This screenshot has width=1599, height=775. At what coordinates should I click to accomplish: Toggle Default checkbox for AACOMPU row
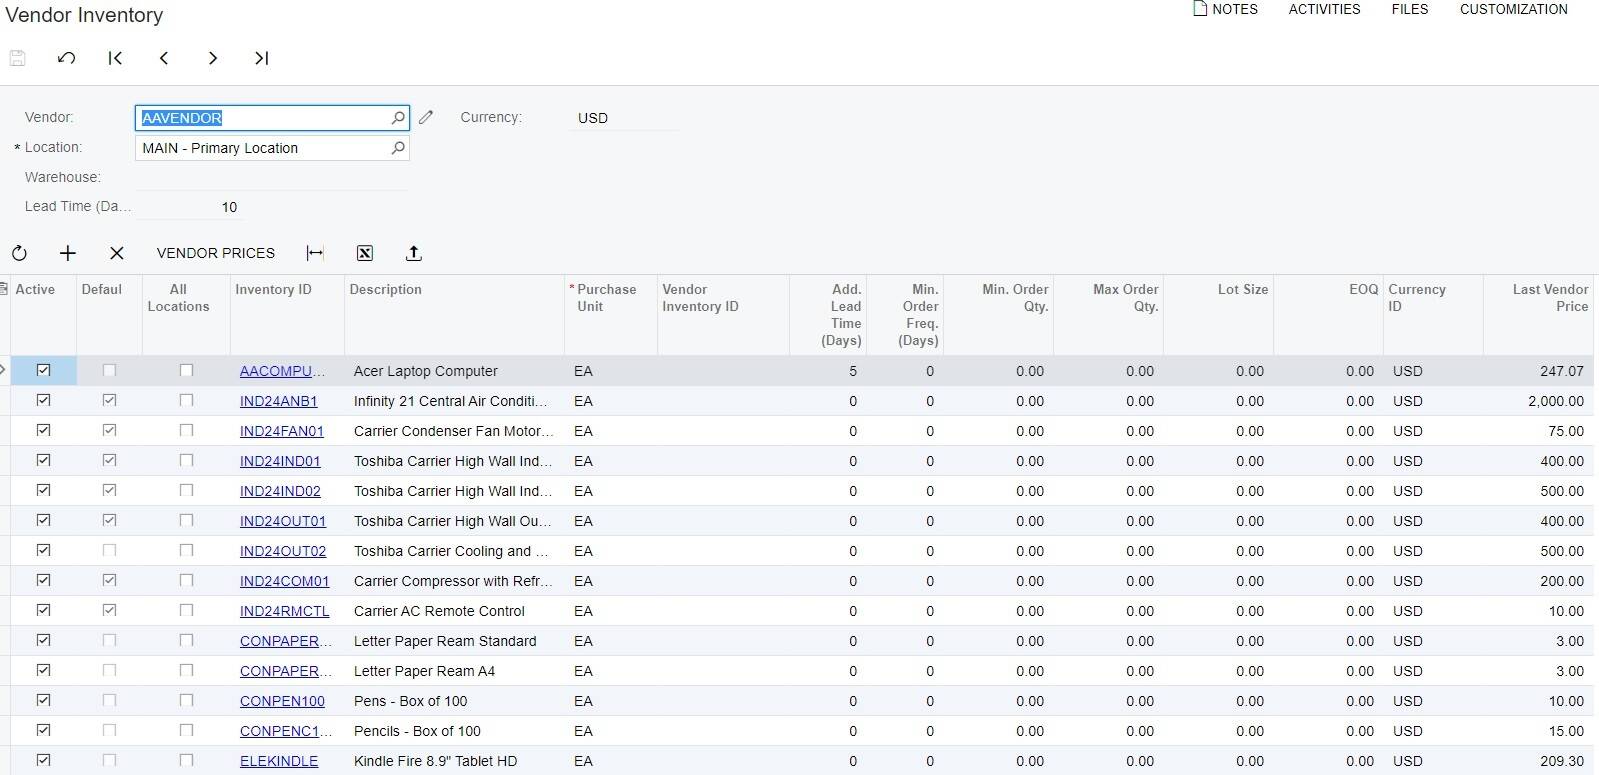click(109, 370)
